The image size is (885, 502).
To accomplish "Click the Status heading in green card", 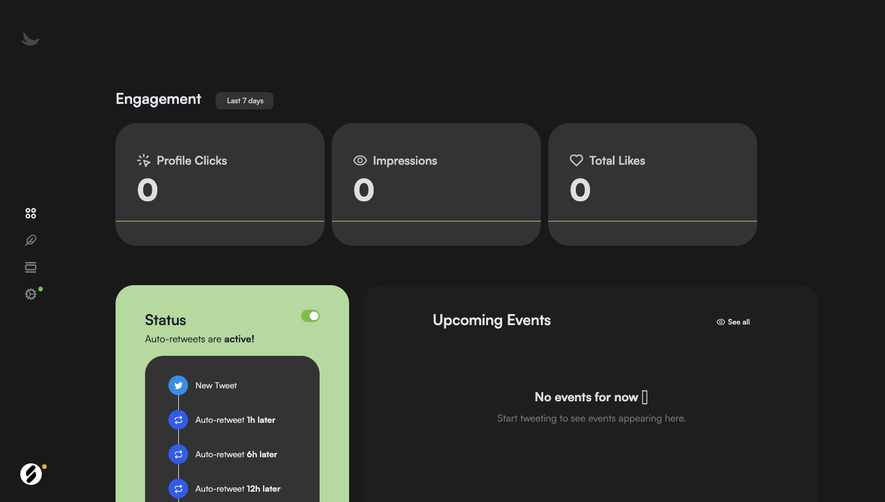I will (165, 320).
